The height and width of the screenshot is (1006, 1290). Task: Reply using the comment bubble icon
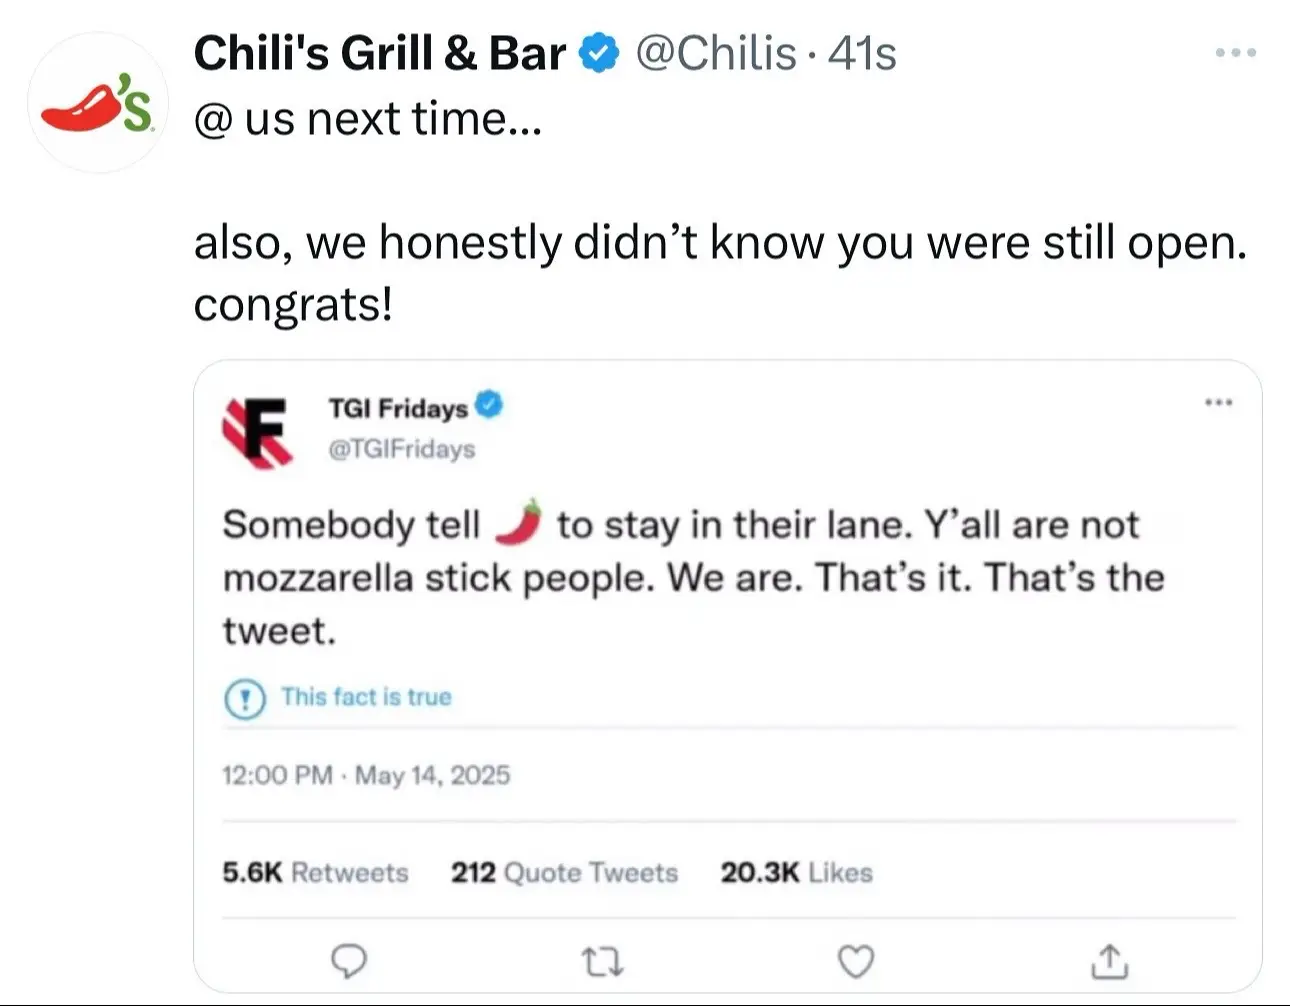[348, 961]
